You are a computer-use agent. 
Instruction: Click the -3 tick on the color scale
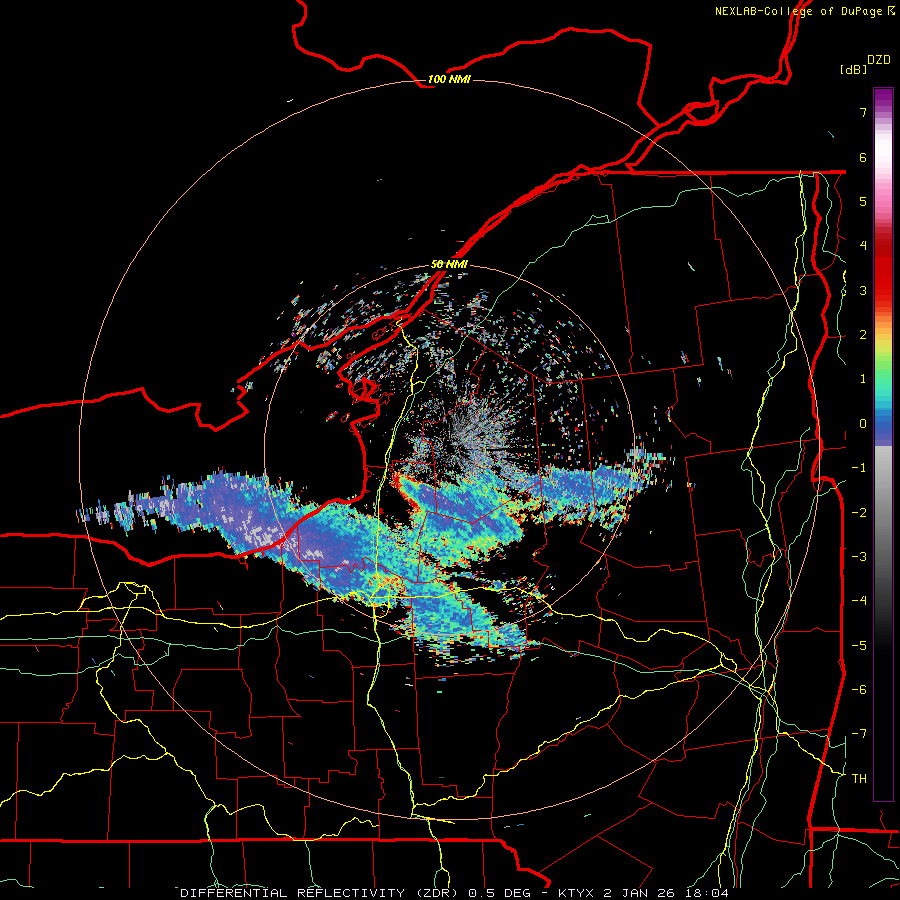859,557
